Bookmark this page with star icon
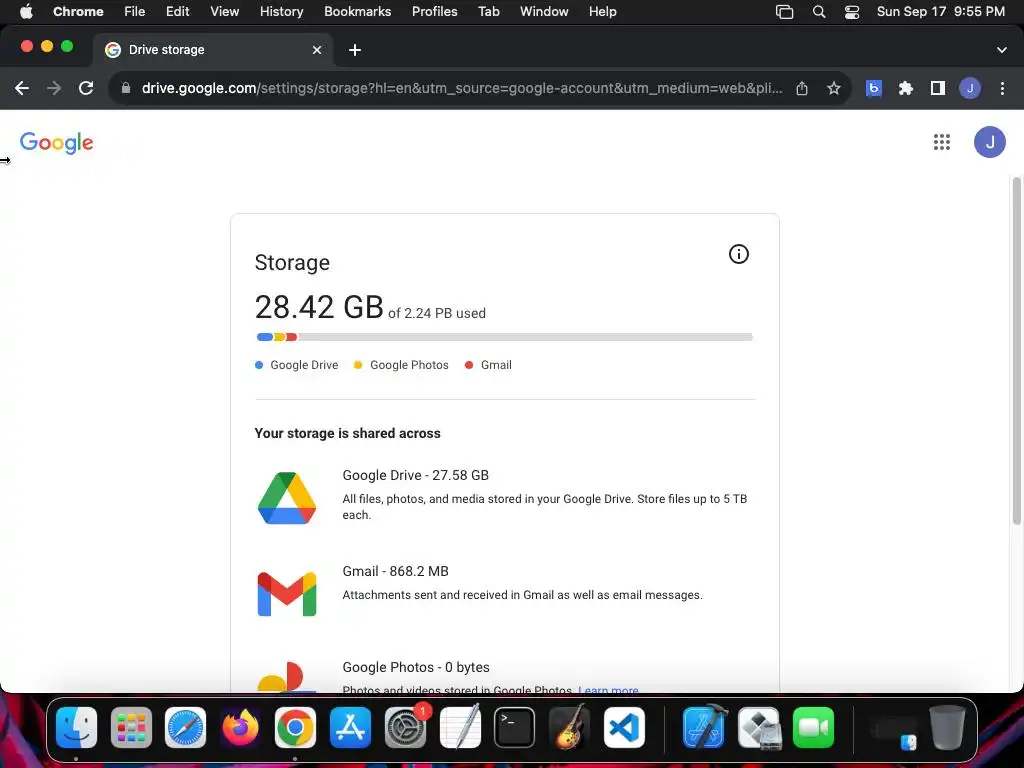This screenshot has width=1024, height=768. tap(833, 88)
